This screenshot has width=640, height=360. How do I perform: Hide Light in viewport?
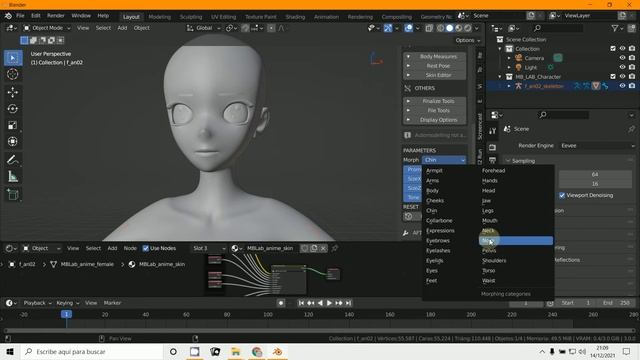pos(622,67)
